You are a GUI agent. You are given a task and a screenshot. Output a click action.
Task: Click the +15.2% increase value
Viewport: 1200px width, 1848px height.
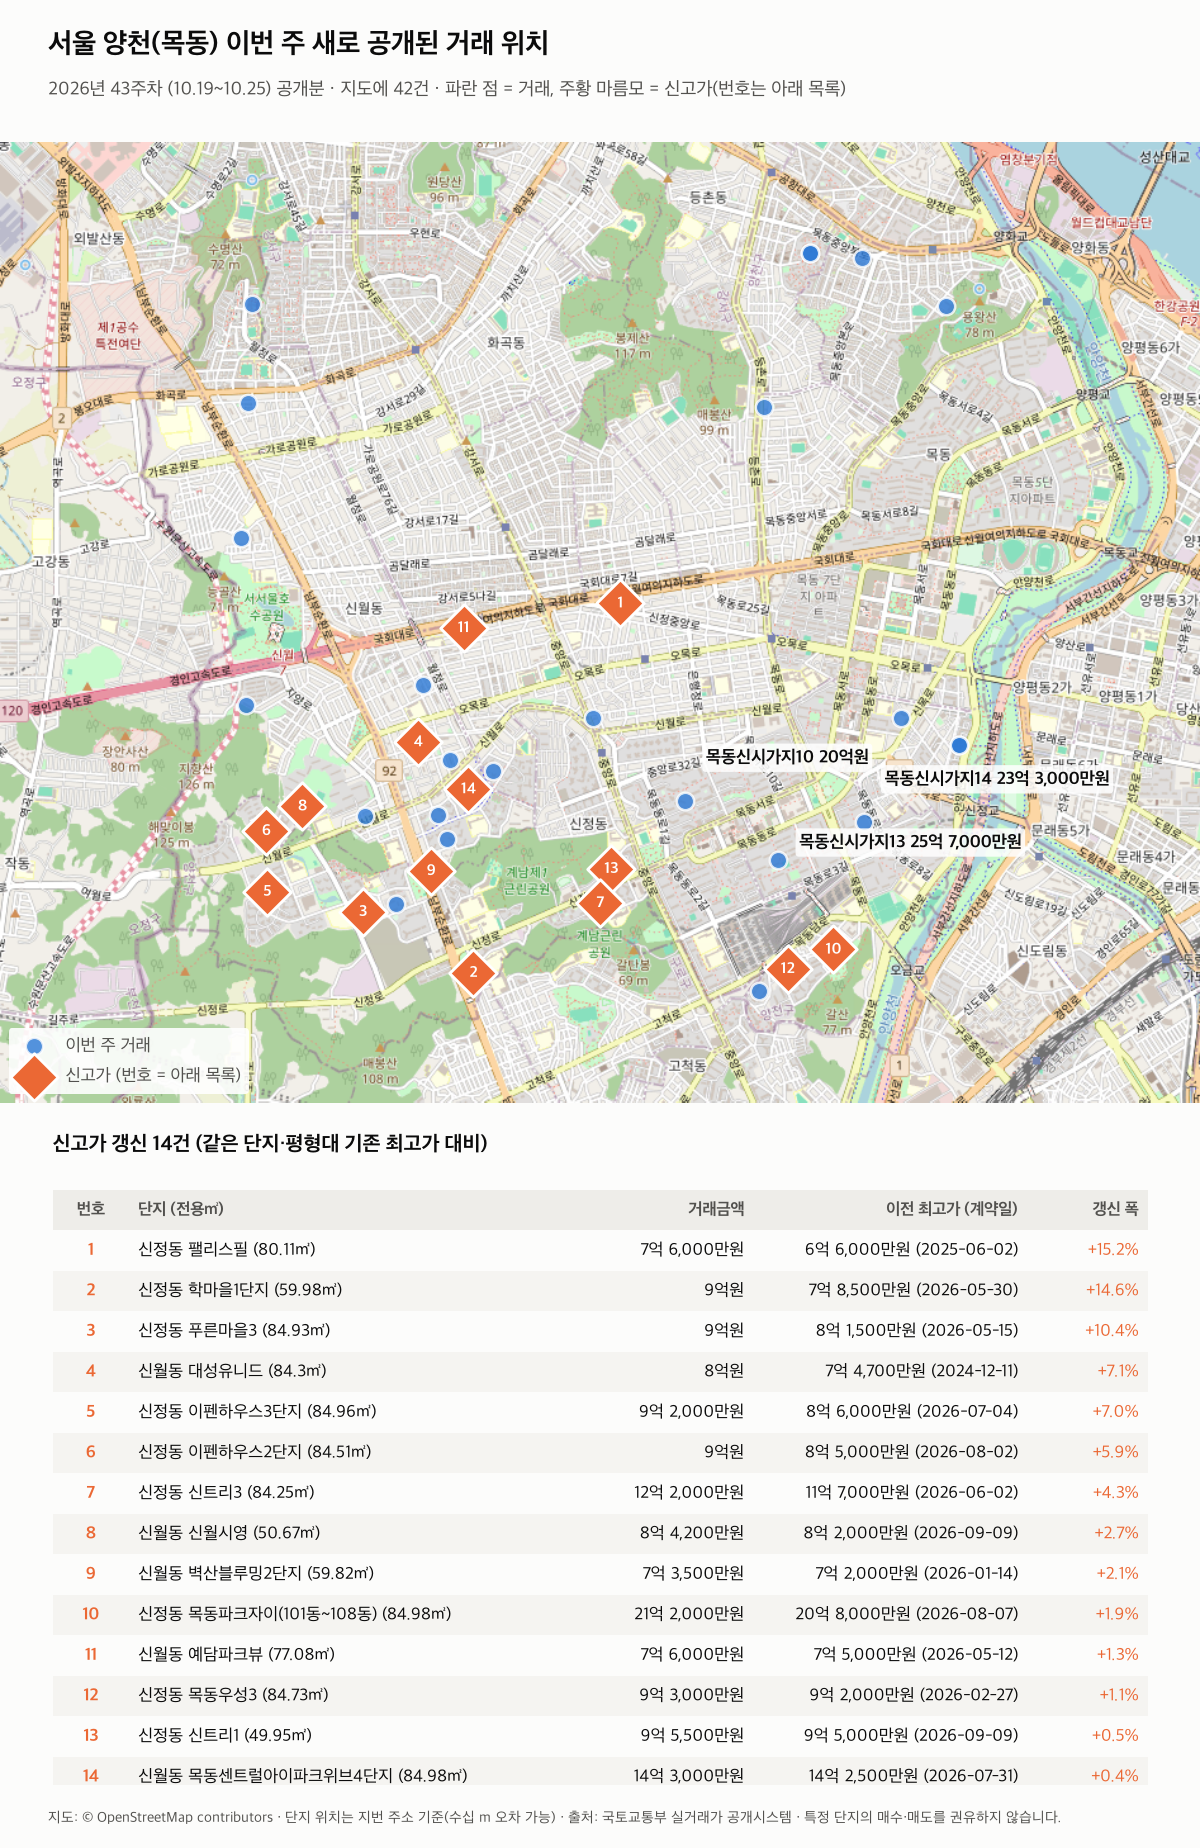[1113, 1249]
